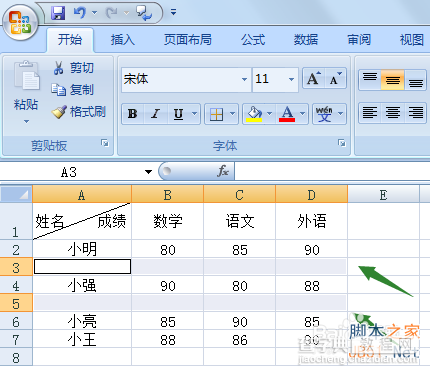Toggle italic formatting

[x=155, y=114]
